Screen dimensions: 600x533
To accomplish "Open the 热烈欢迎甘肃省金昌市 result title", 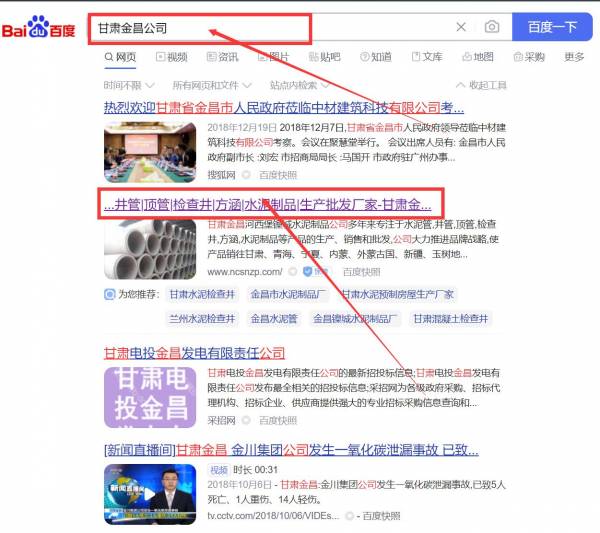I will (x=283, y=107).
